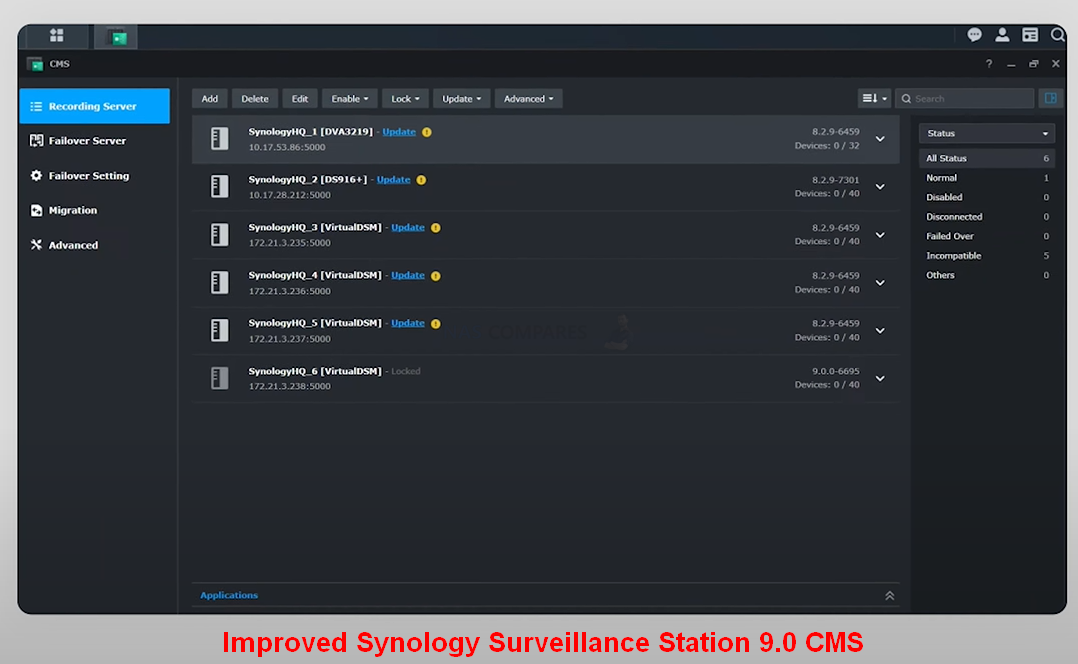Open the Update toolbar dropdown
This screenshot has width=1078, height=664.
(x=461, y=98)
